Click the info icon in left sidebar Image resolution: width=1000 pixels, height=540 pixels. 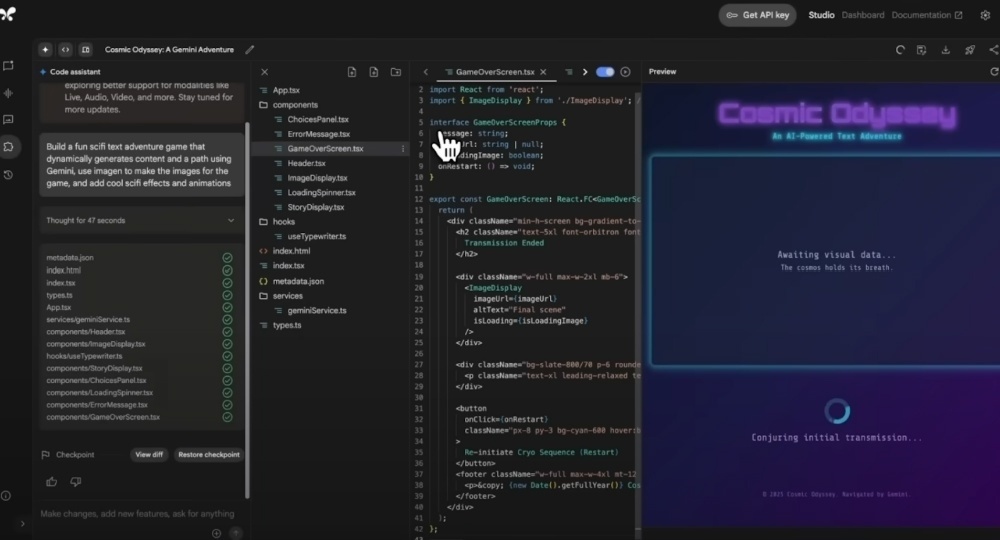(x=6, y=495)
